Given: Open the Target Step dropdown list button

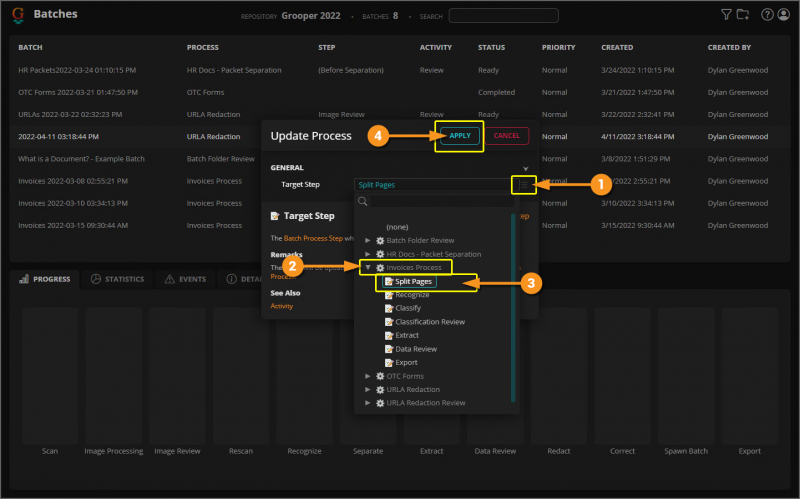Looking at the screenshot, I should 524,185.
